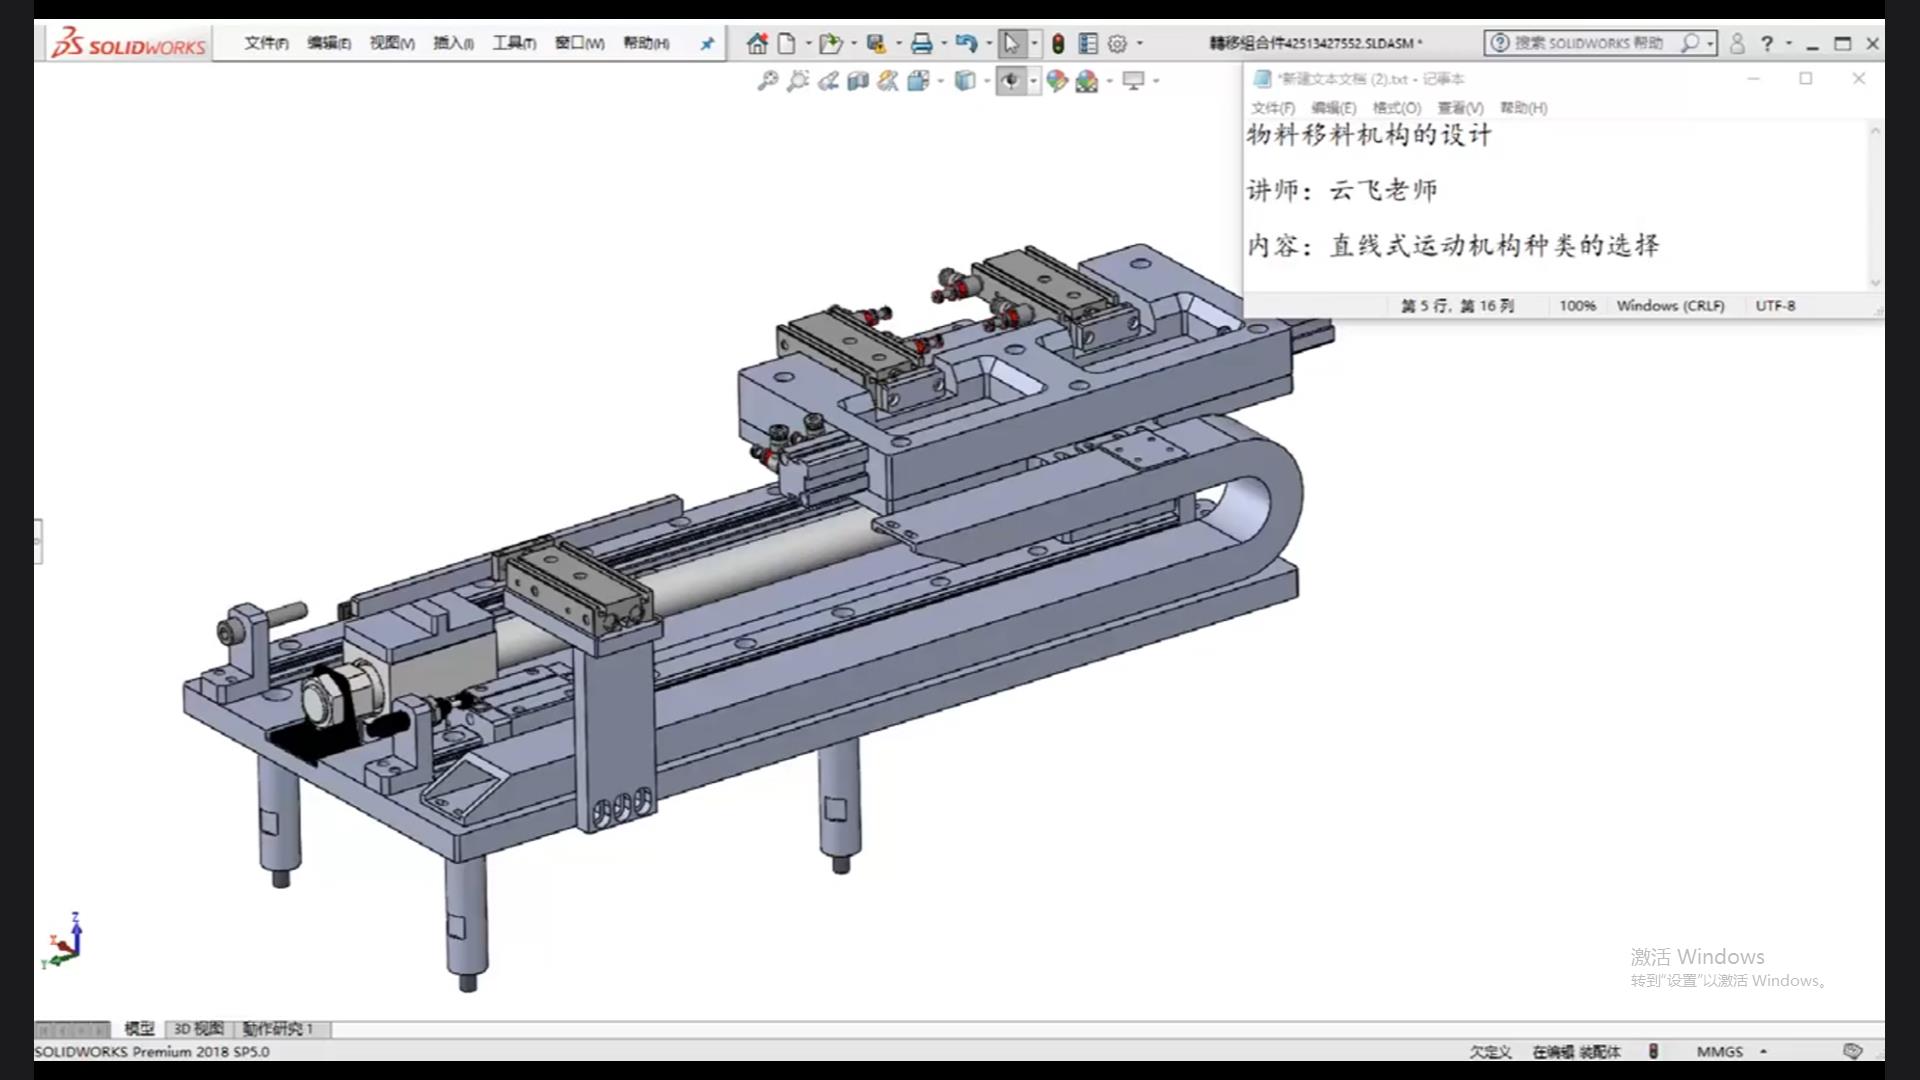Click the text line 讲师: 云飞老师 in Notepad
This screenshot has height=1080, width=1920.
click(1341, 190)
